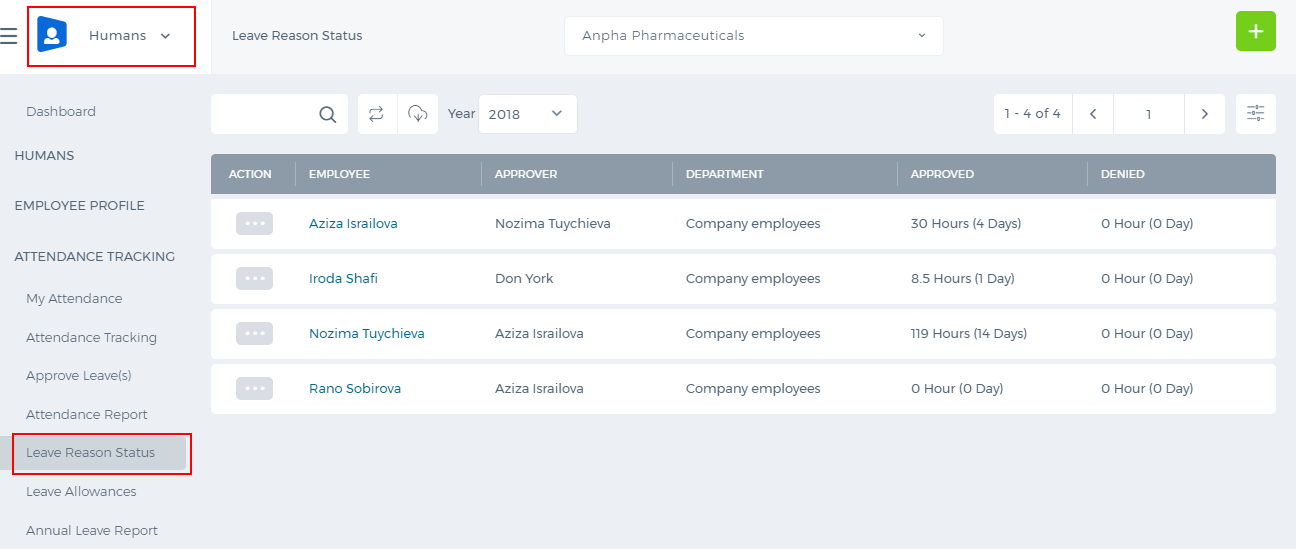Sort by the DEPARTMENT column header
Screen dimensions: 1296x549
tap(725, 174)
